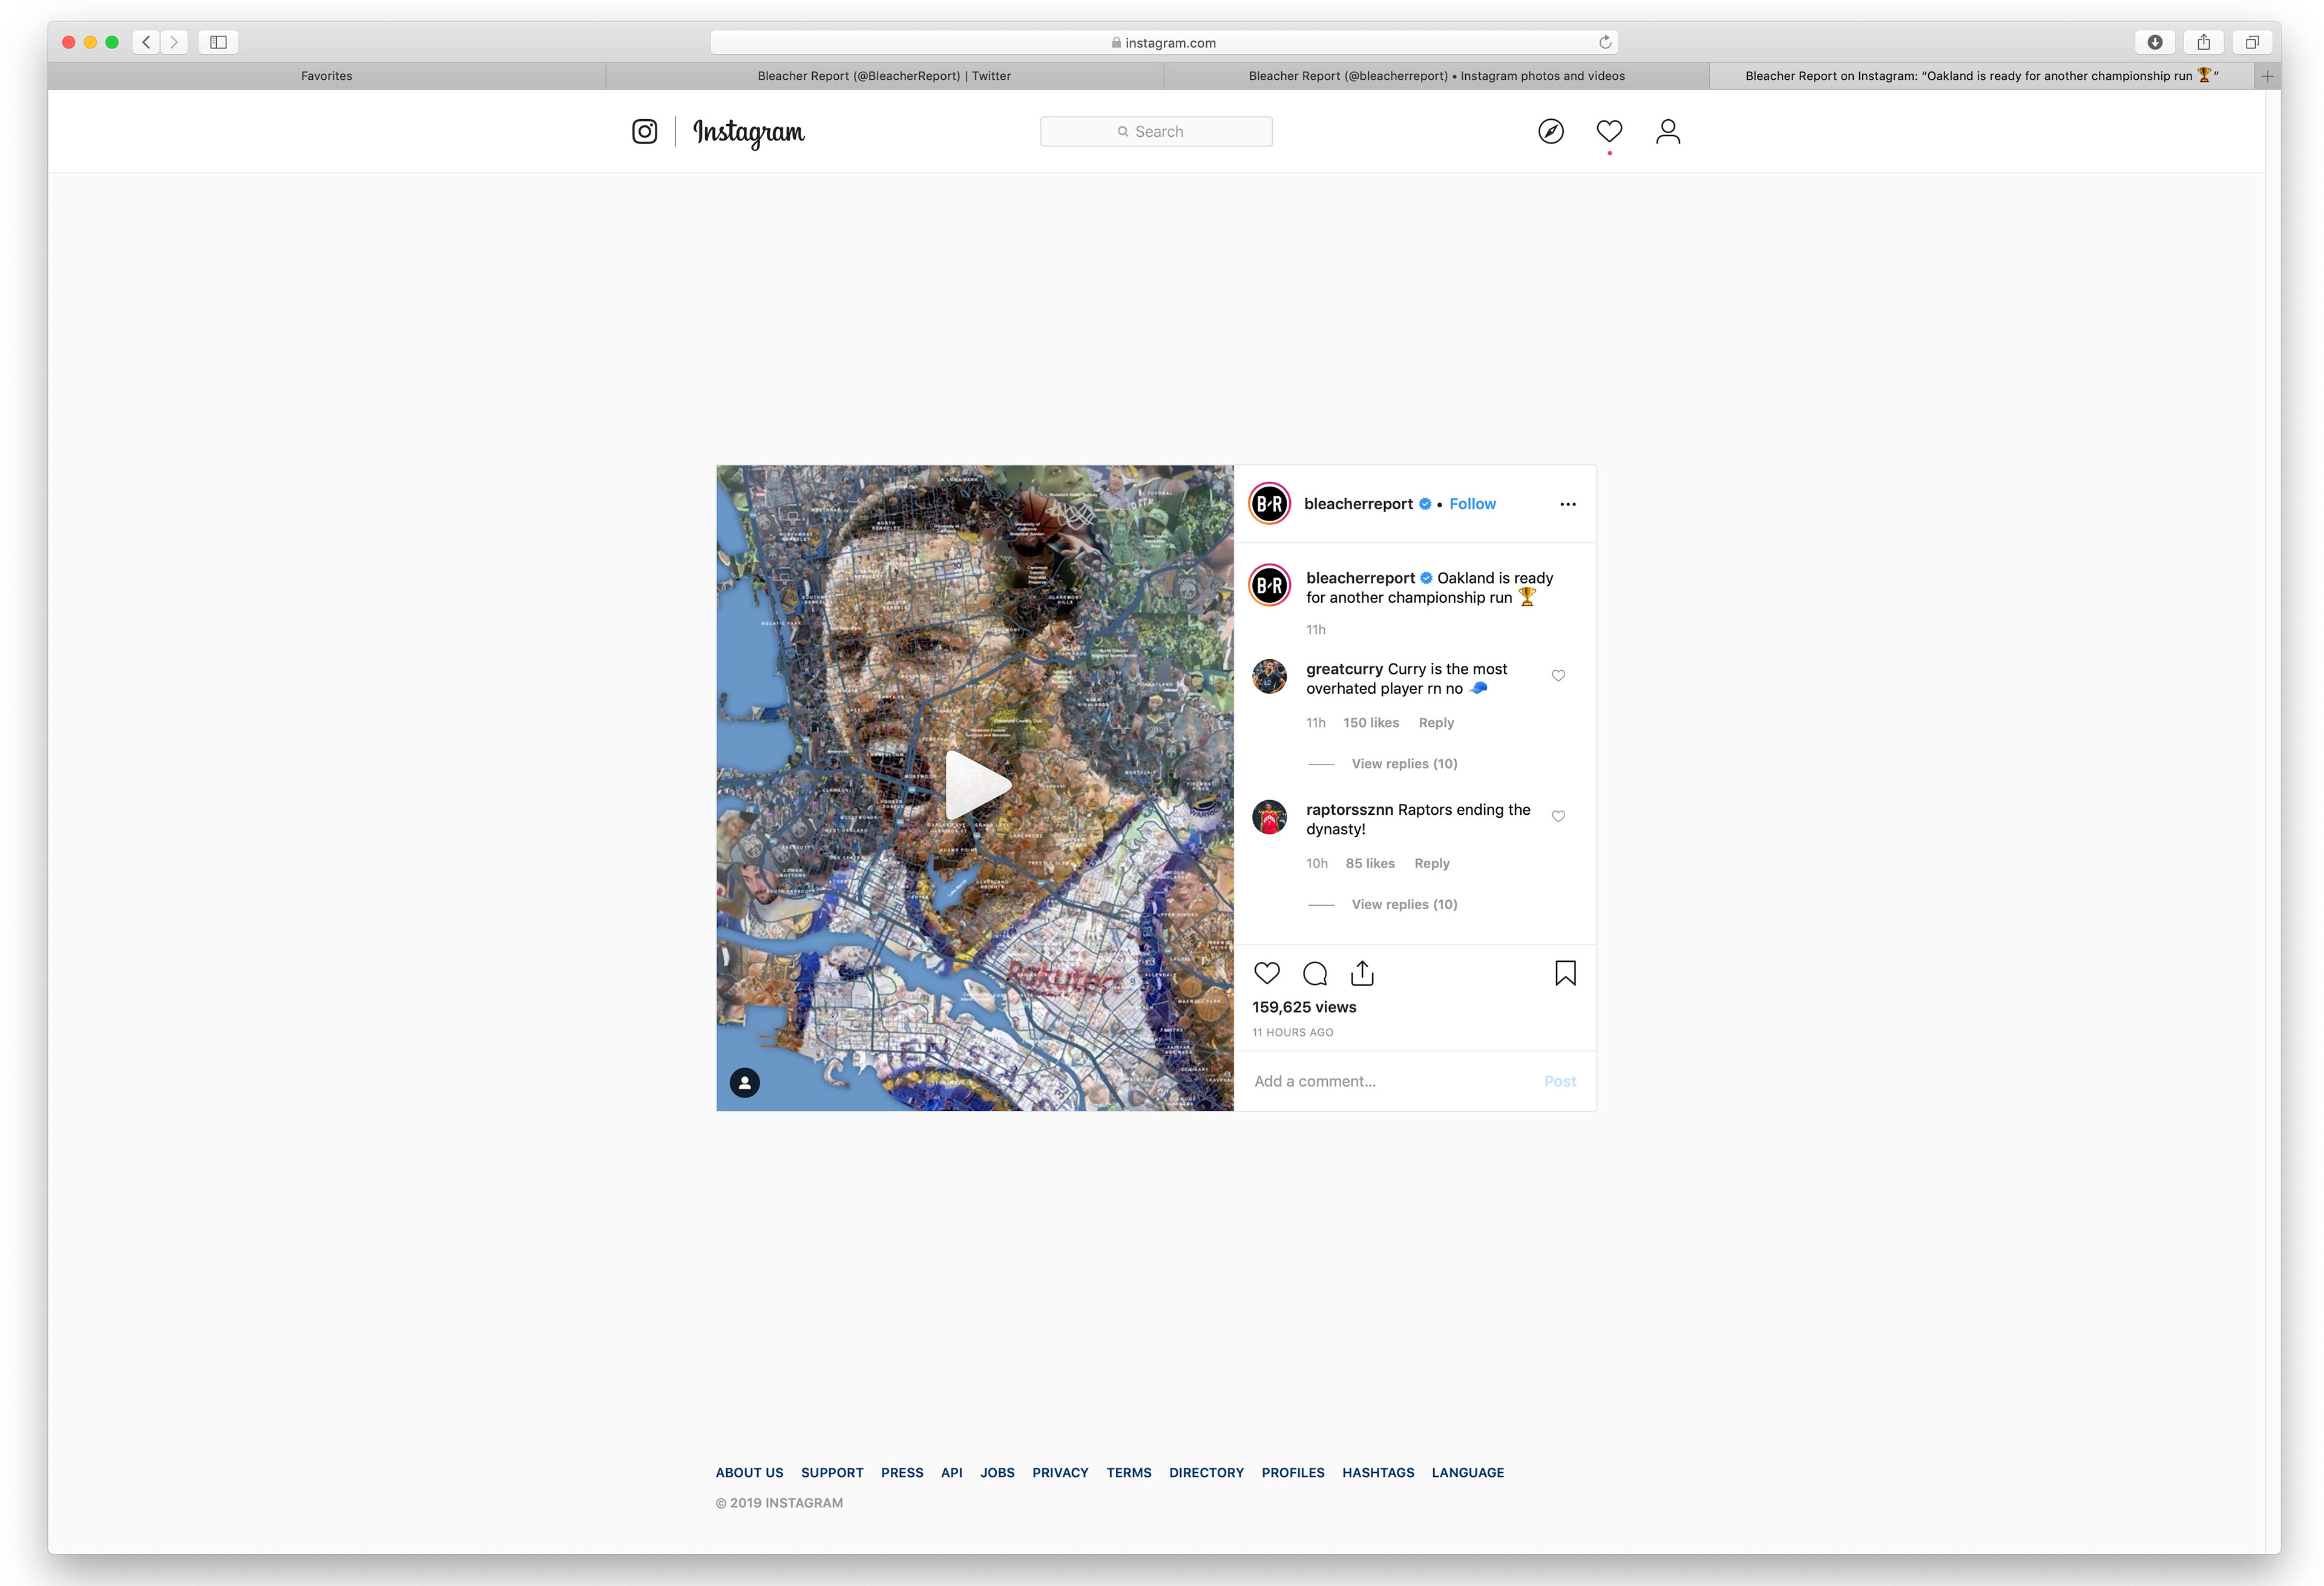Open the HASHTAGS footer link
The height and width of the screenshot is (1586, 2324).
pos(1378,1473)
